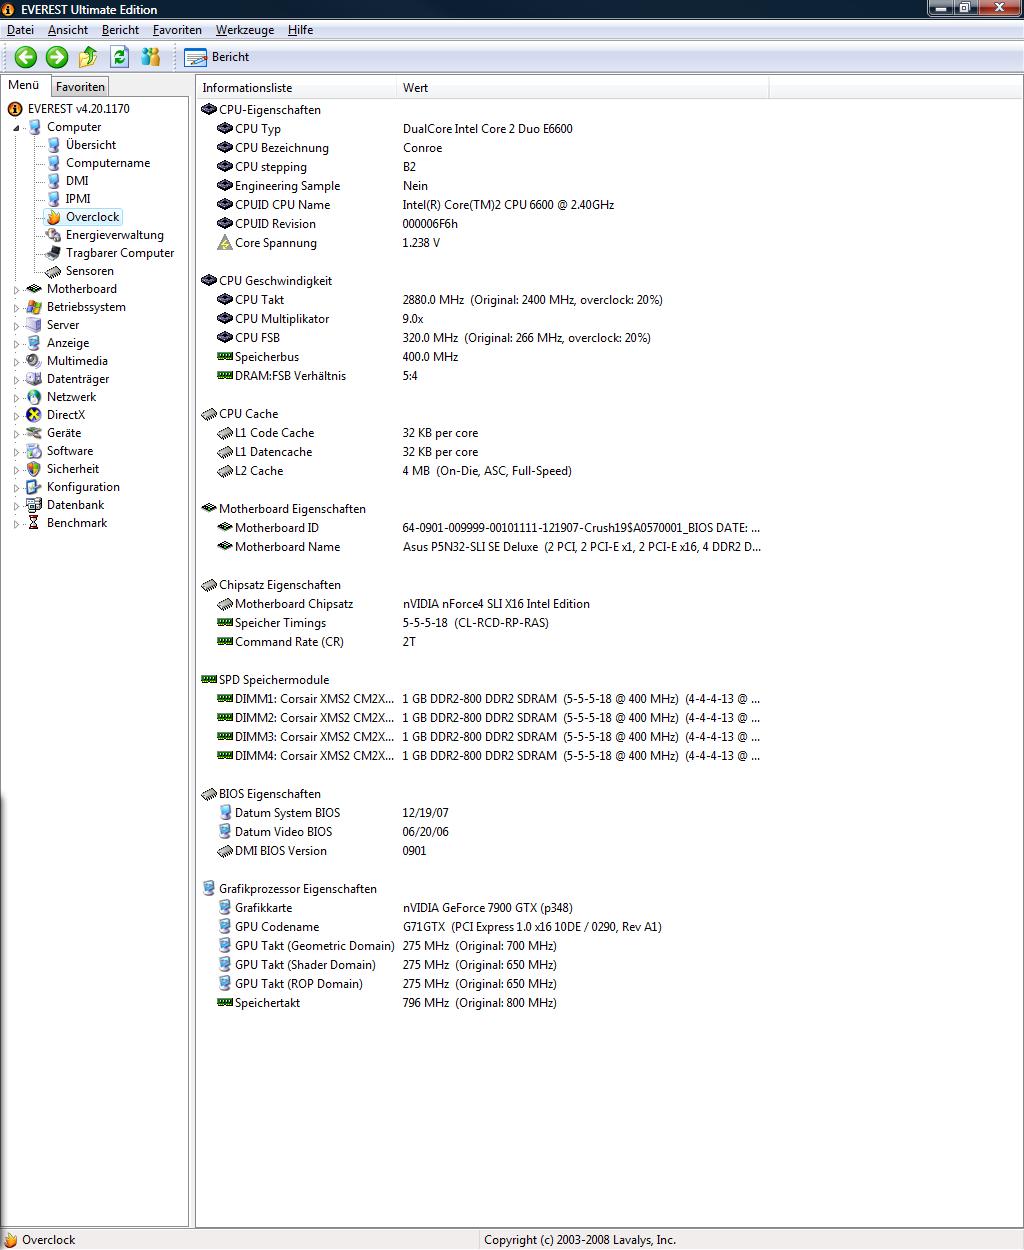Screen dimensions: 1024x1250
Task: Click the Multimedia tree icon
Action: click(35, 361)
